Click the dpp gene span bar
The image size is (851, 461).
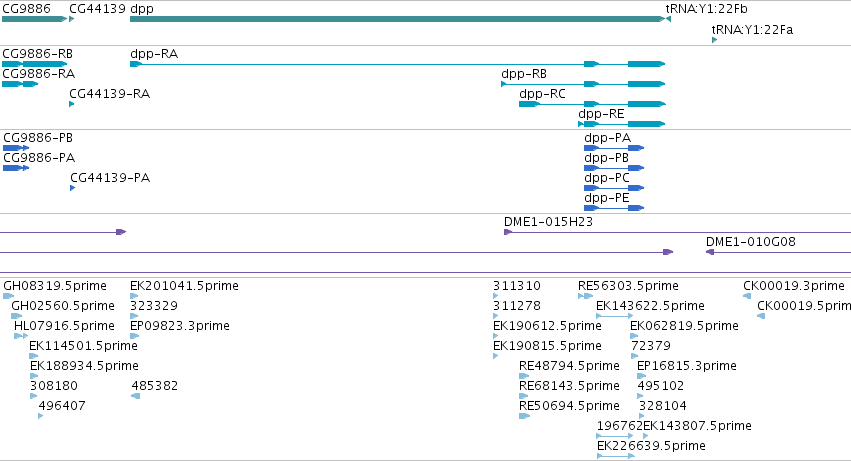click(x=397, y=19)
